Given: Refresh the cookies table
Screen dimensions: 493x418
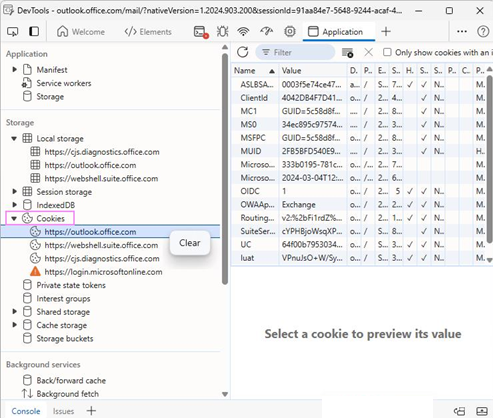Looking at the screenshot, I should [x=243, y=52].
